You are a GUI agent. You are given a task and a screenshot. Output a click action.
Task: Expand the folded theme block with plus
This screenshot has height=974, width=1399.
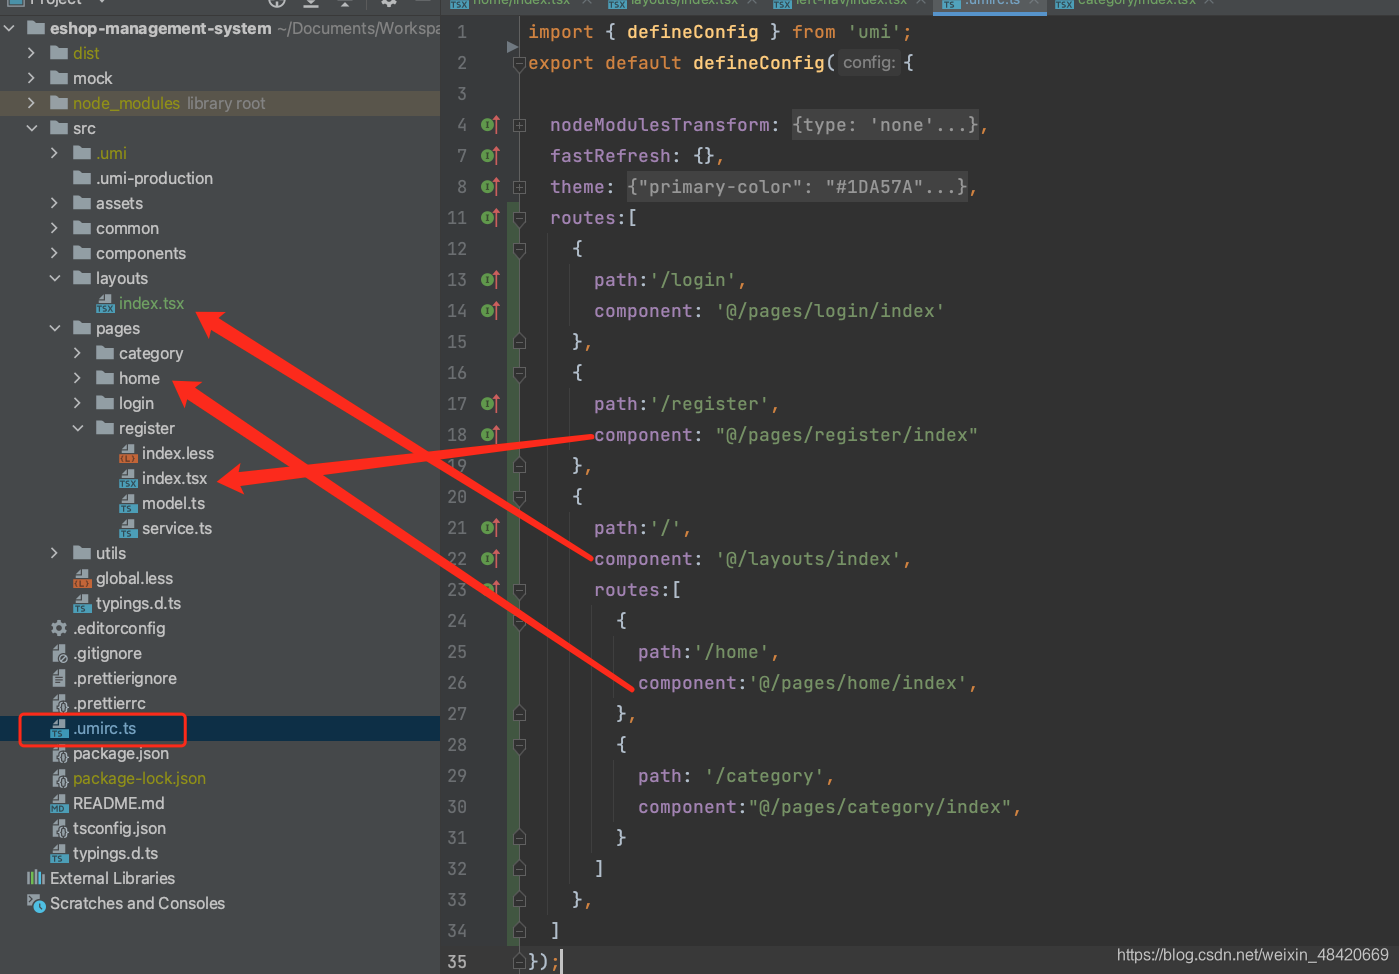[519, 187]
